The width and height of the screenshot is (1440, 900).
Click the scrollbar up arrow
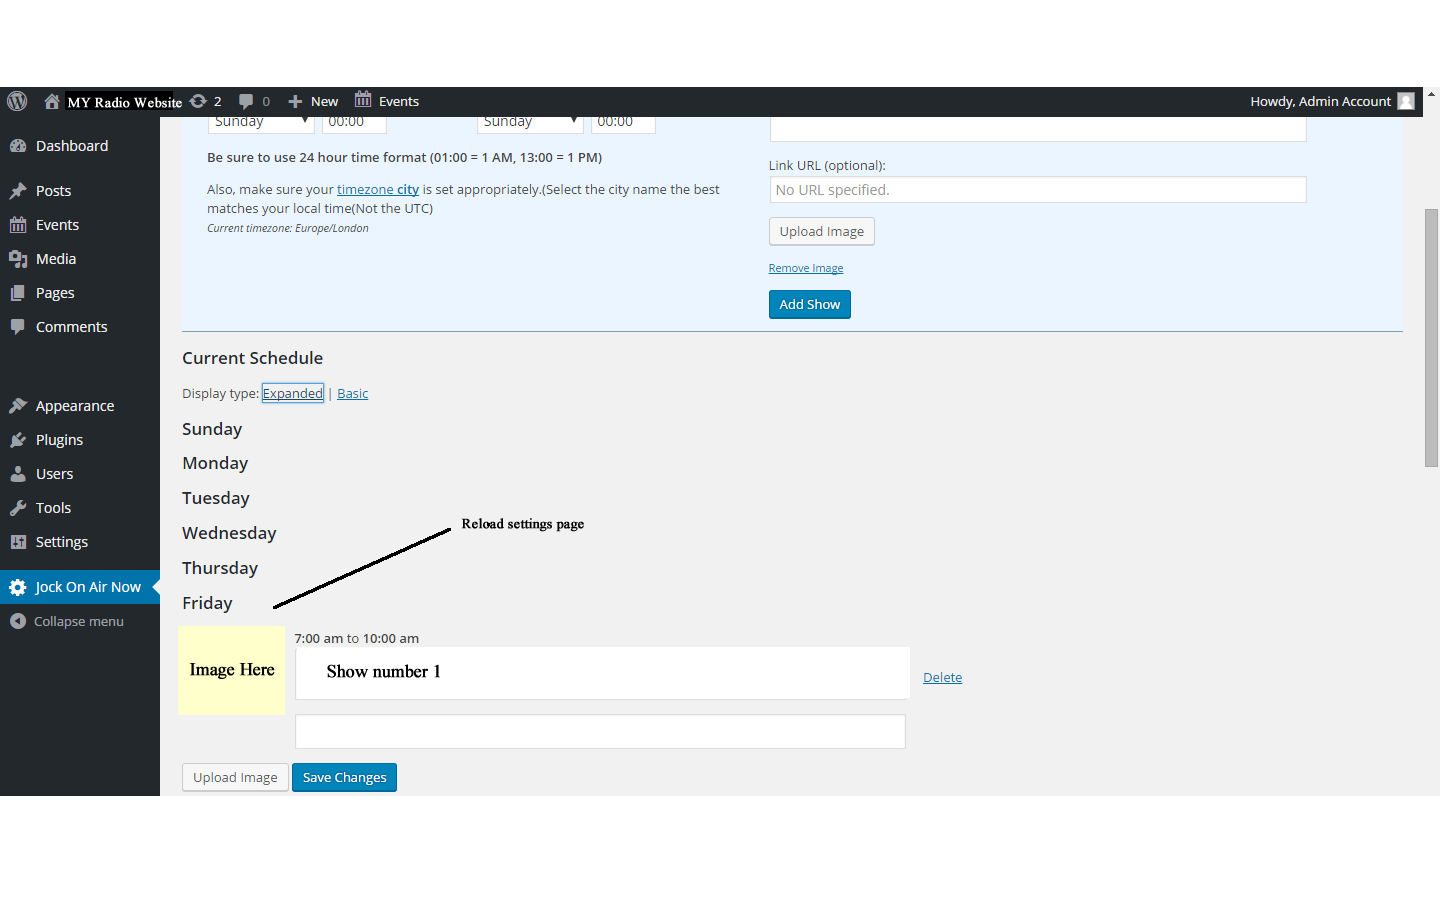(x=1432, y=95)
